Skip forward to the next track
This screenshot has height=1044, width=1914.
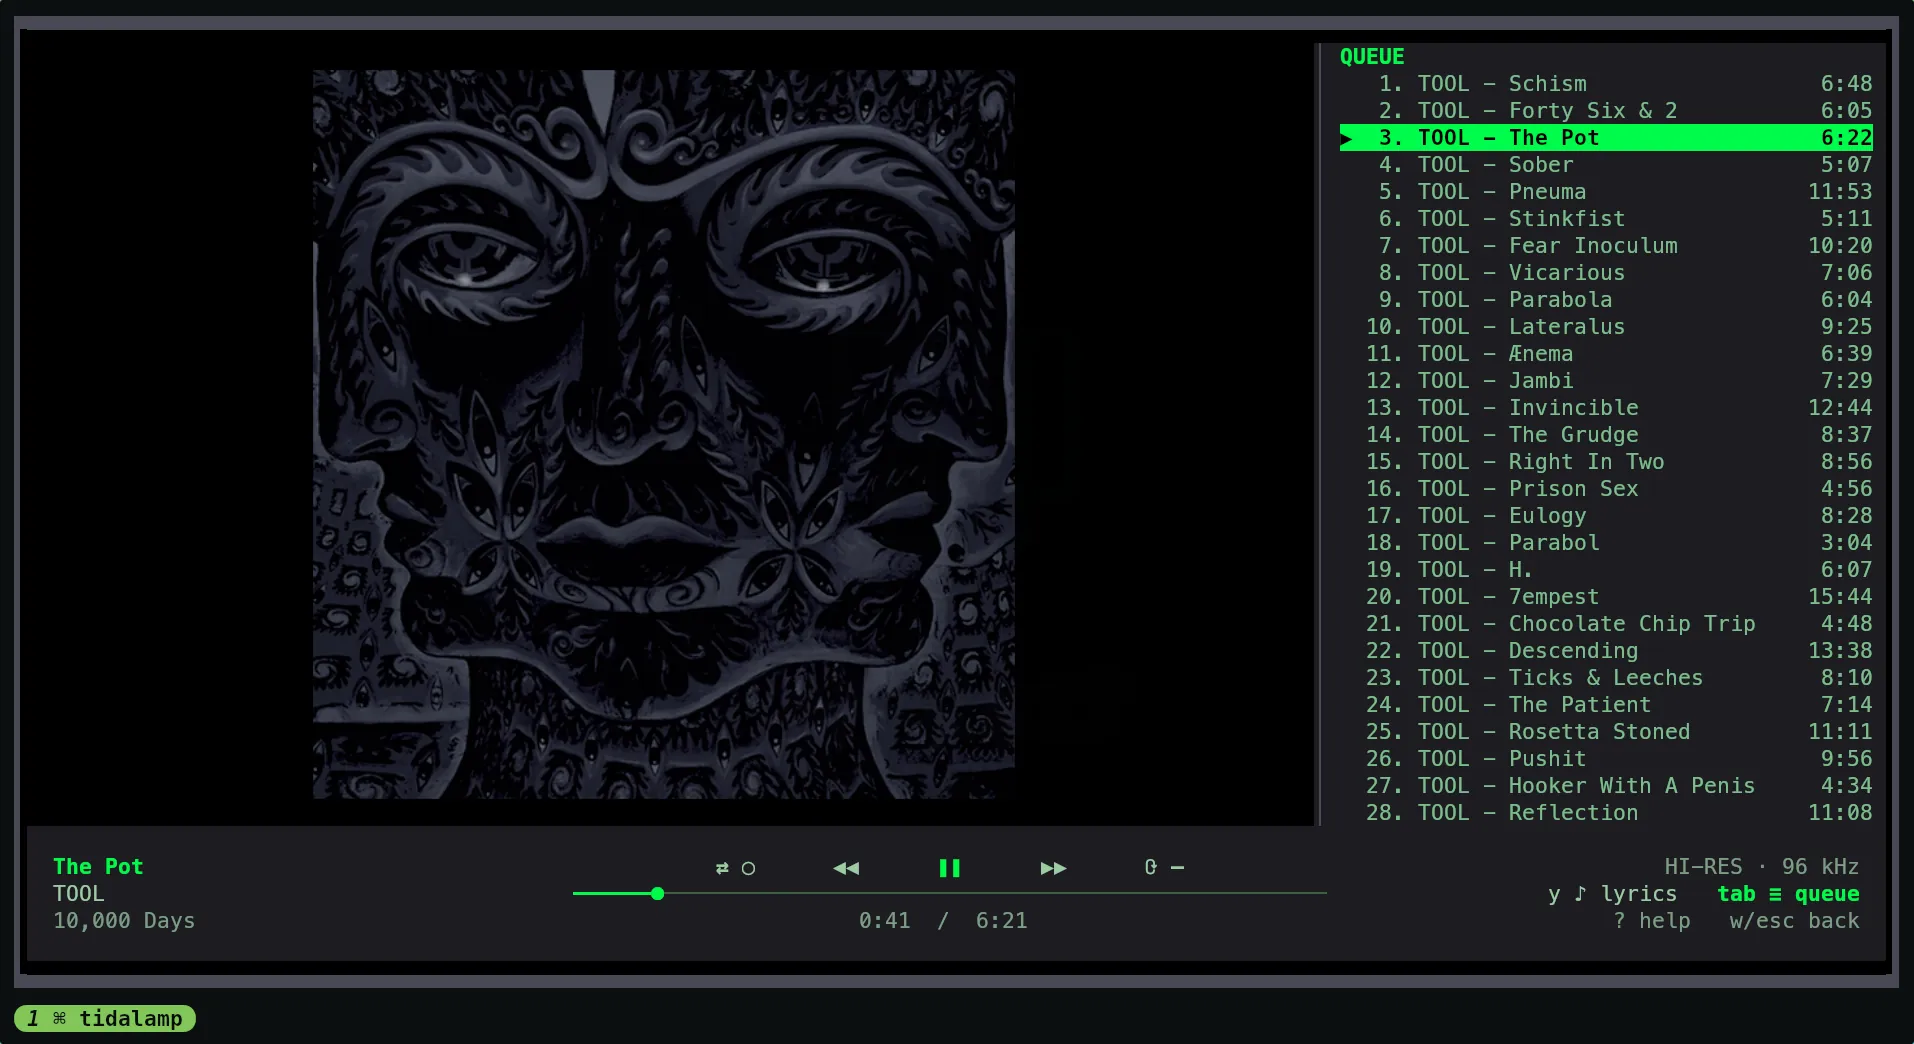pos(1053,868)
